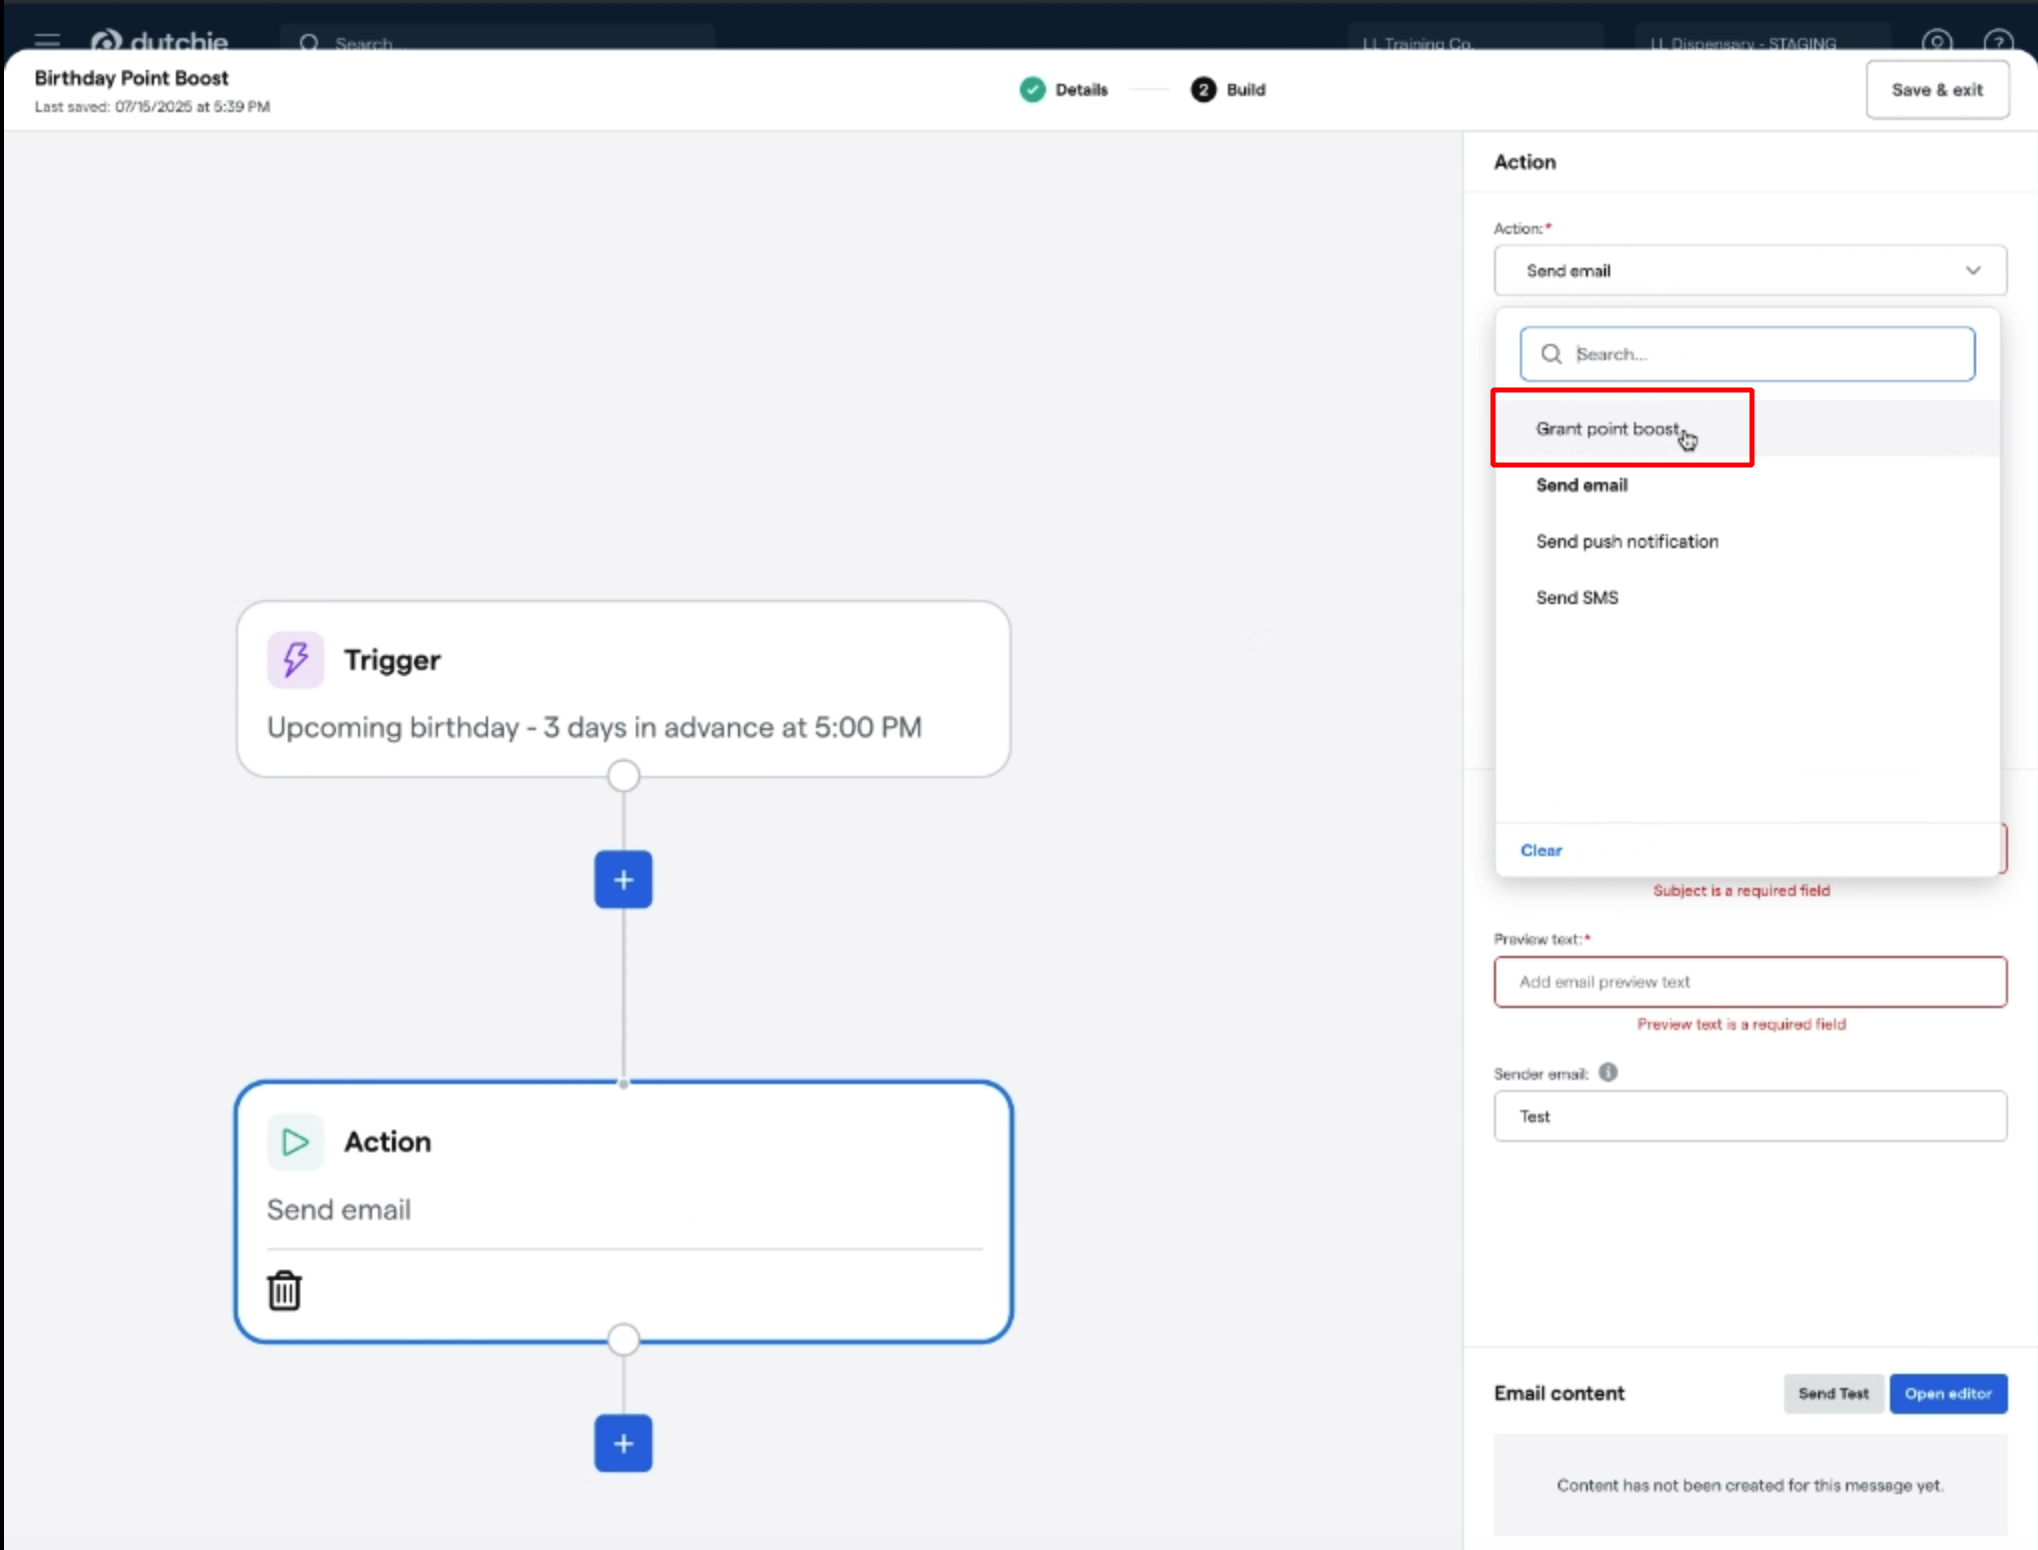The width and height of the screenshot is (2038, 1550).
Task: Click 'Preview text is a required field' message
Action: [x=1741, y=1024]
